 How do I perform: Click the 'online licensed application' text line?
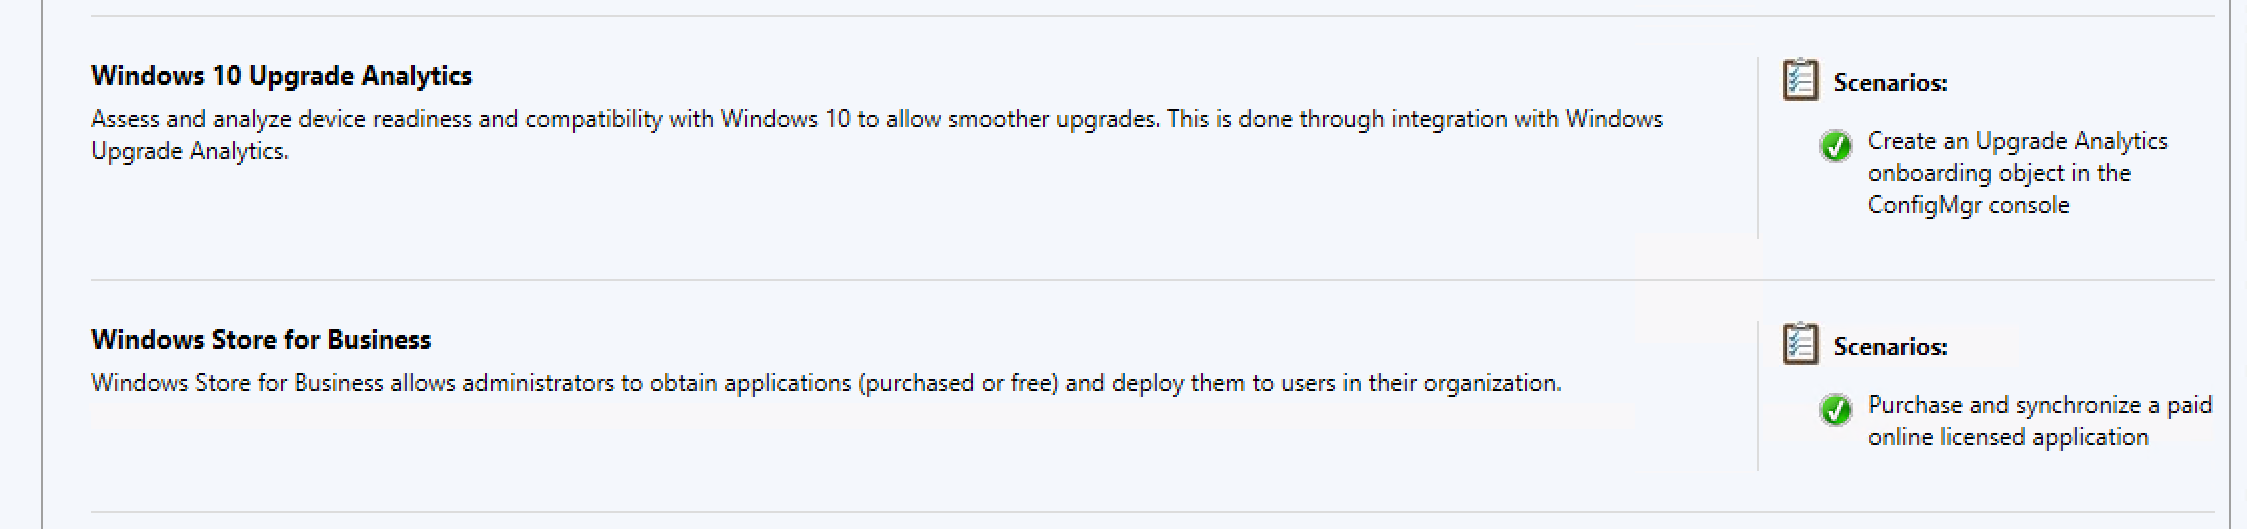point(2008,437)
